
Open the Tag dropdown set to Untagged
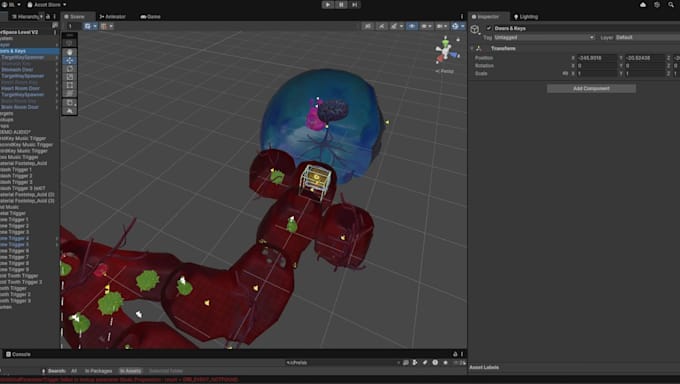[x=544, y=37]
